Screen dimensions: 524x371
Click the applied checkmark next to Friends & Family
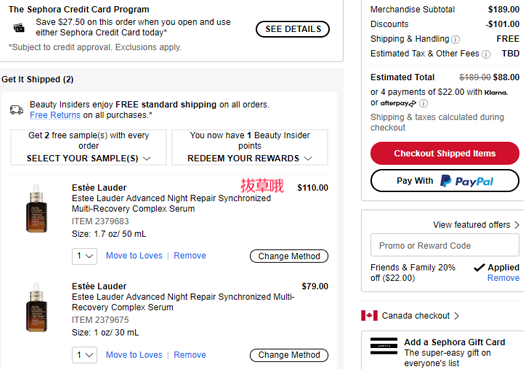pos(479,267)
